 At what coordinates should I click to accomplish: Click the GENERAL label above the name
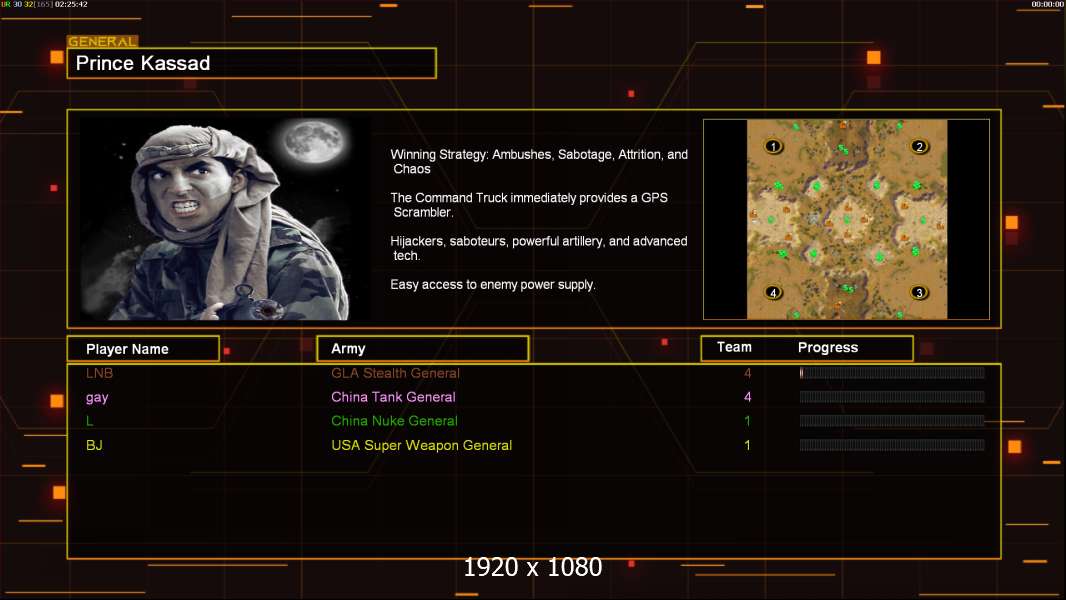tap(103, 41)
